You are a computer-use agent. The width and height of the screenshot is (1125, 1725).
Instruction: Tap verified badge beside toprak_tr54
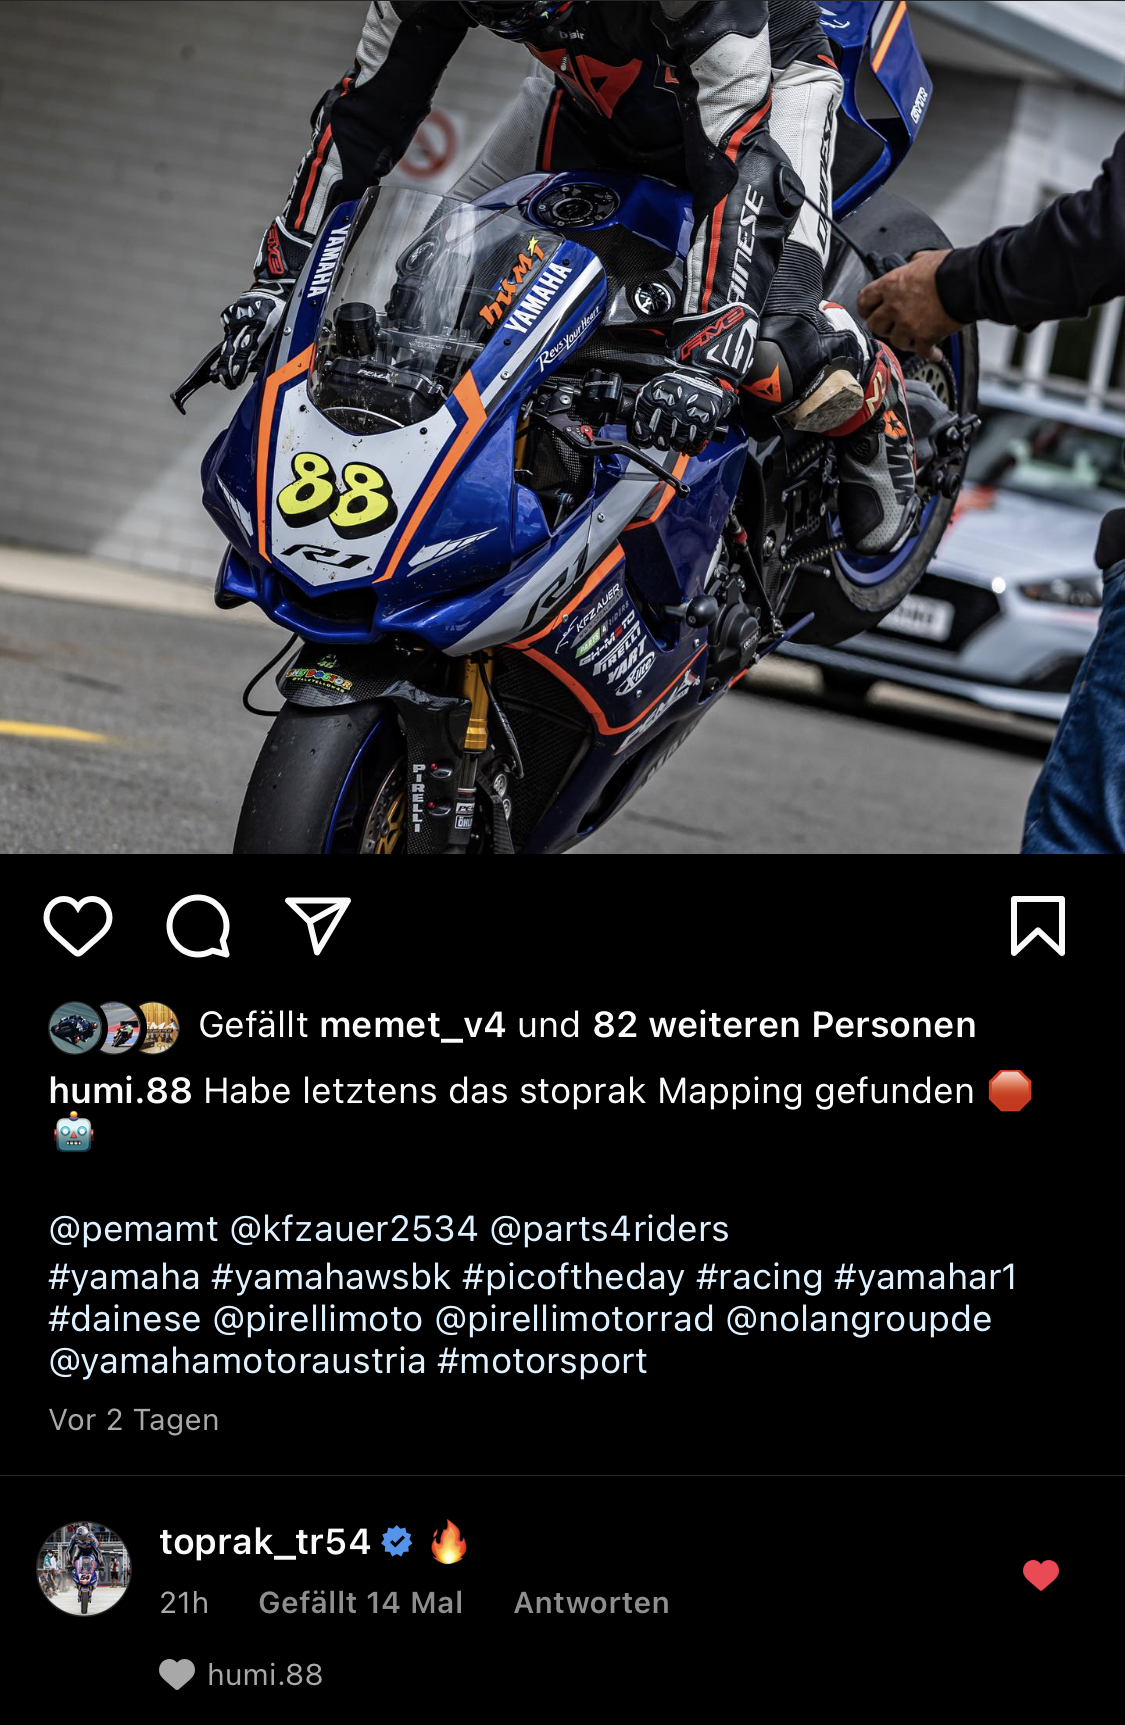pos(398,1542)
